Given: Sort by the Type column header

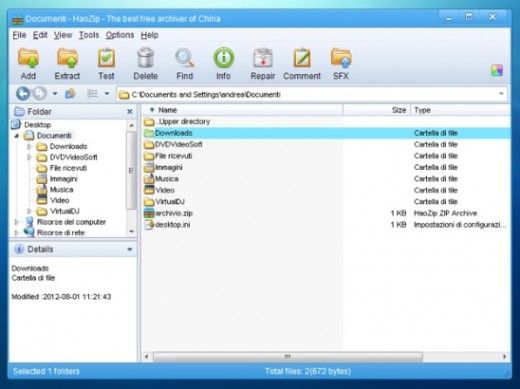Looking at the screenshot, I should tap(461, 110).
